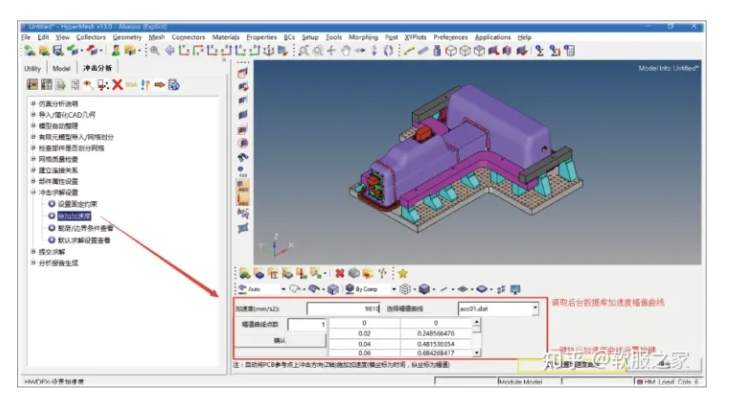Open the Materials menu
The height and width of the screenshot is (417, 756).
pyautogui.click(x=226, y=37)
